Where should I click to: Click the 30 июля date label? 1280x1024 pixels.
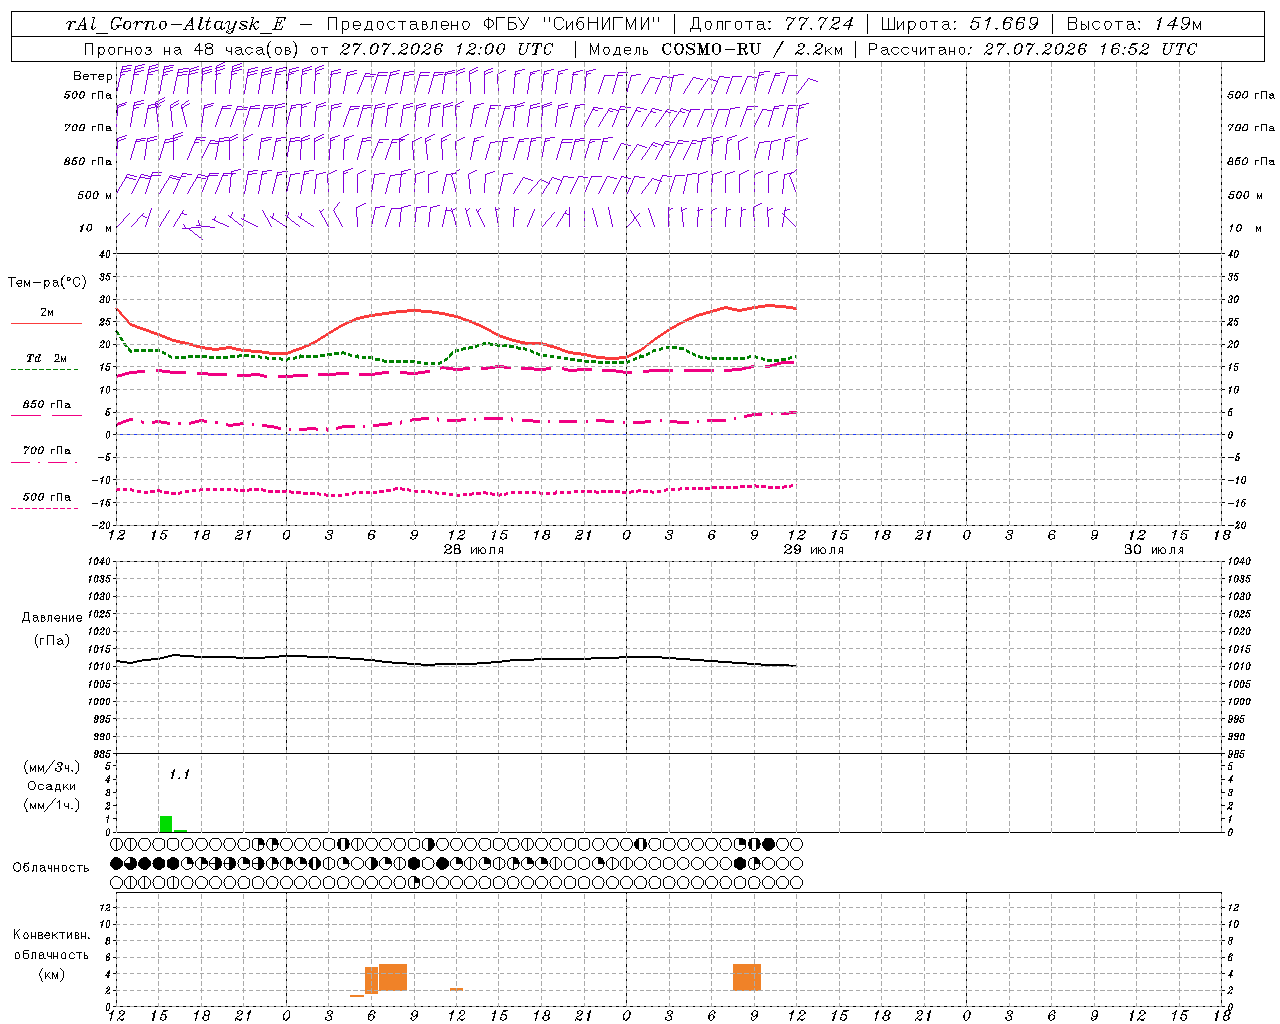pos(1154,550)
